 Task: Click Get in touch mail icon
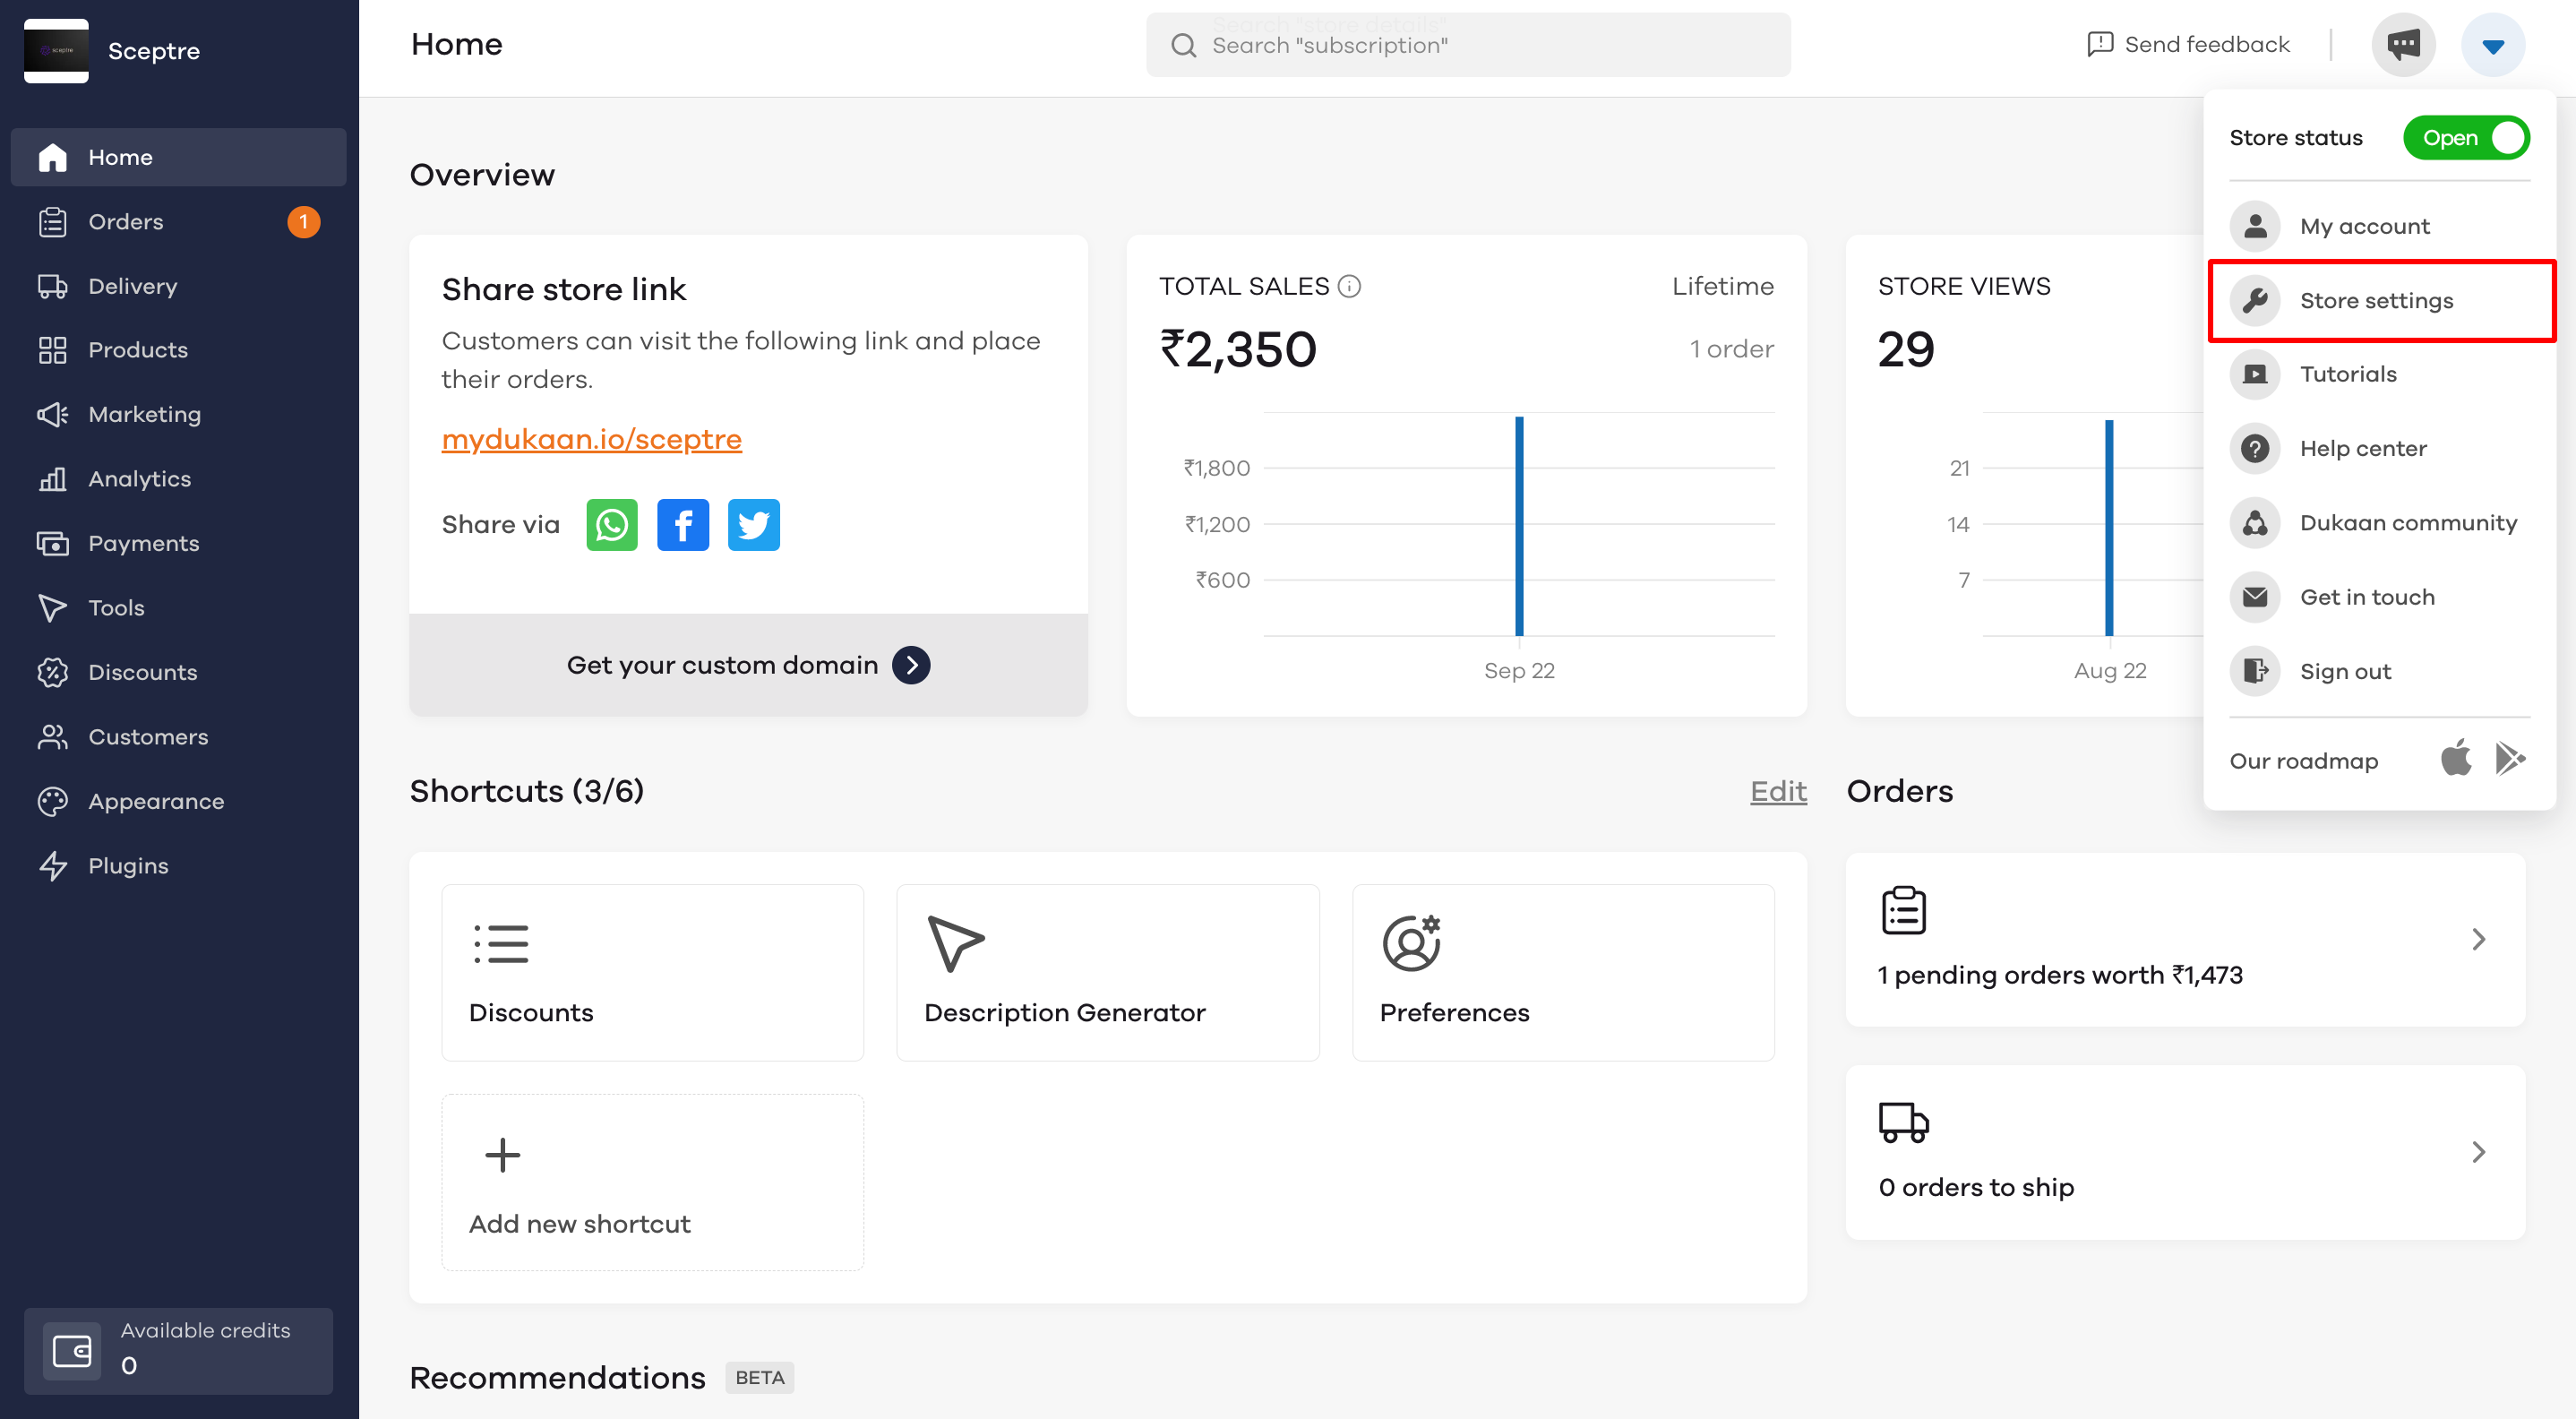coord(2255,597)
